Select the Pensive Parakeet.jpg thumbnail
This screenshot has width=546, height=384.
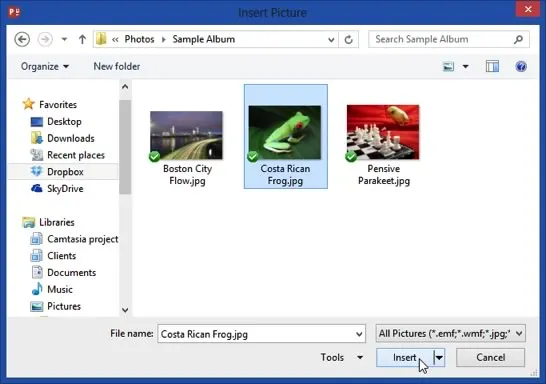pyautogui.click(x=383, y=132)
